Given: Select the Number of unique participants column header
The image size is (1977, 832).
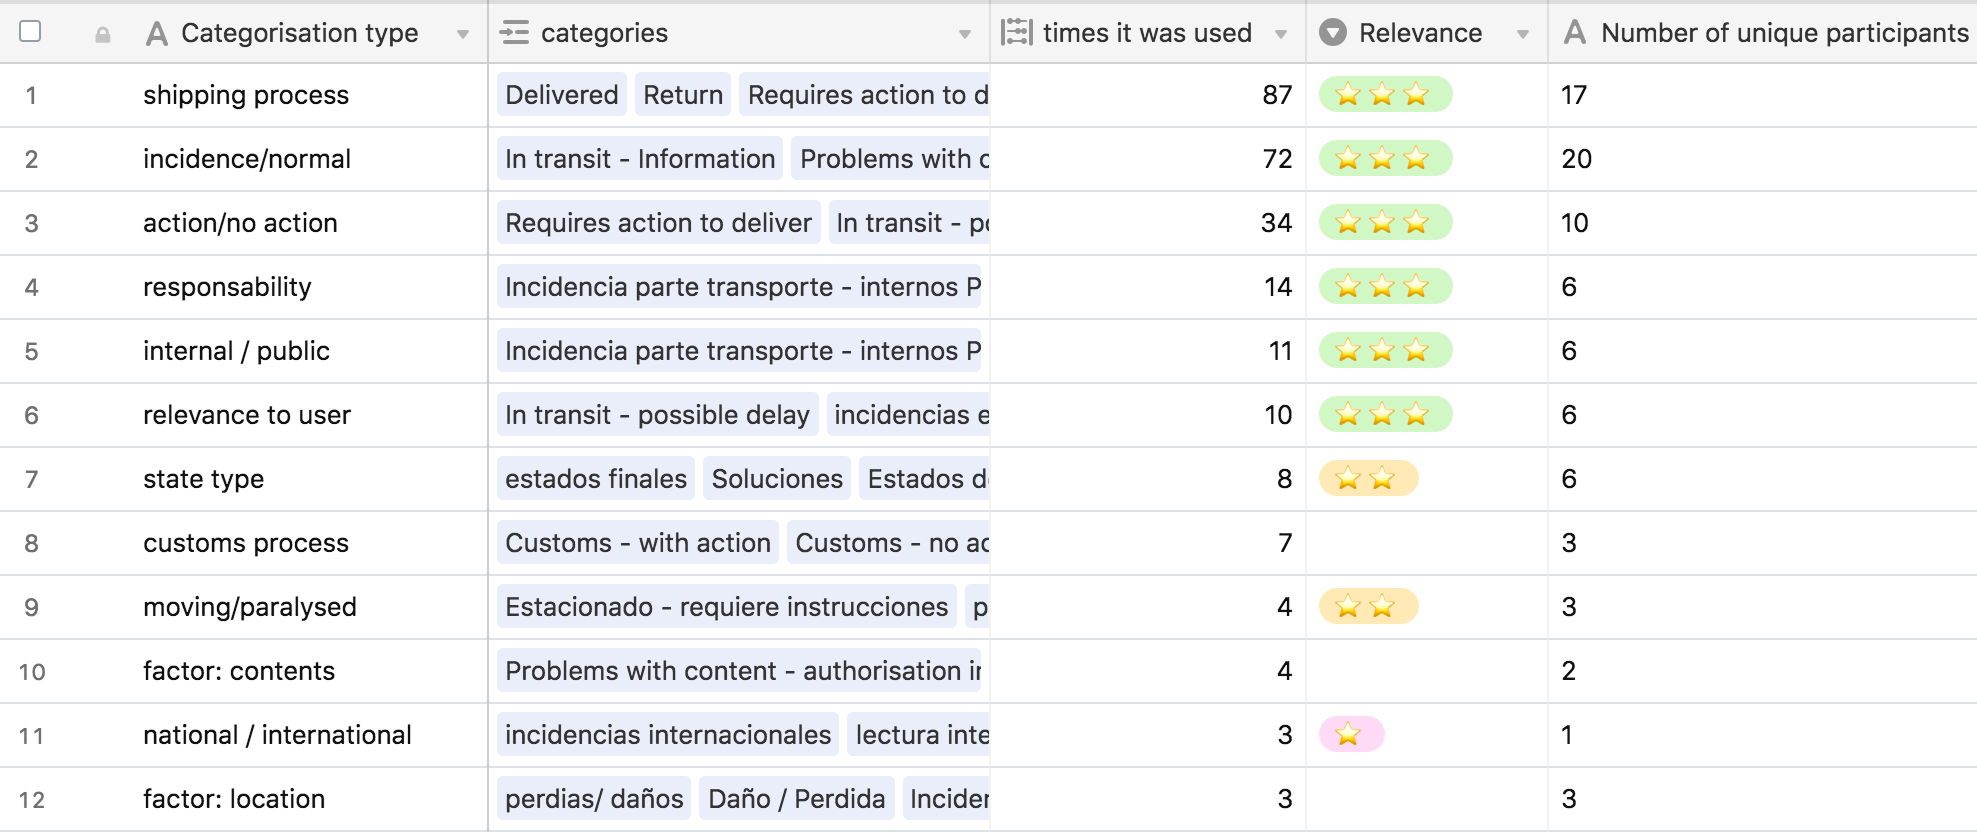Looking at the screenshot, I should pos(1762,33).
